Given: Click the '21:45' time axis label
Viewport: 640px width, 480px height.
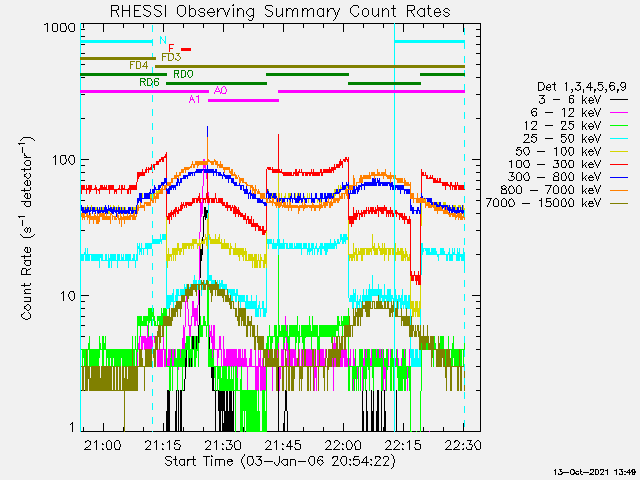Looking at the screenshot, I should tap(283, 445).
